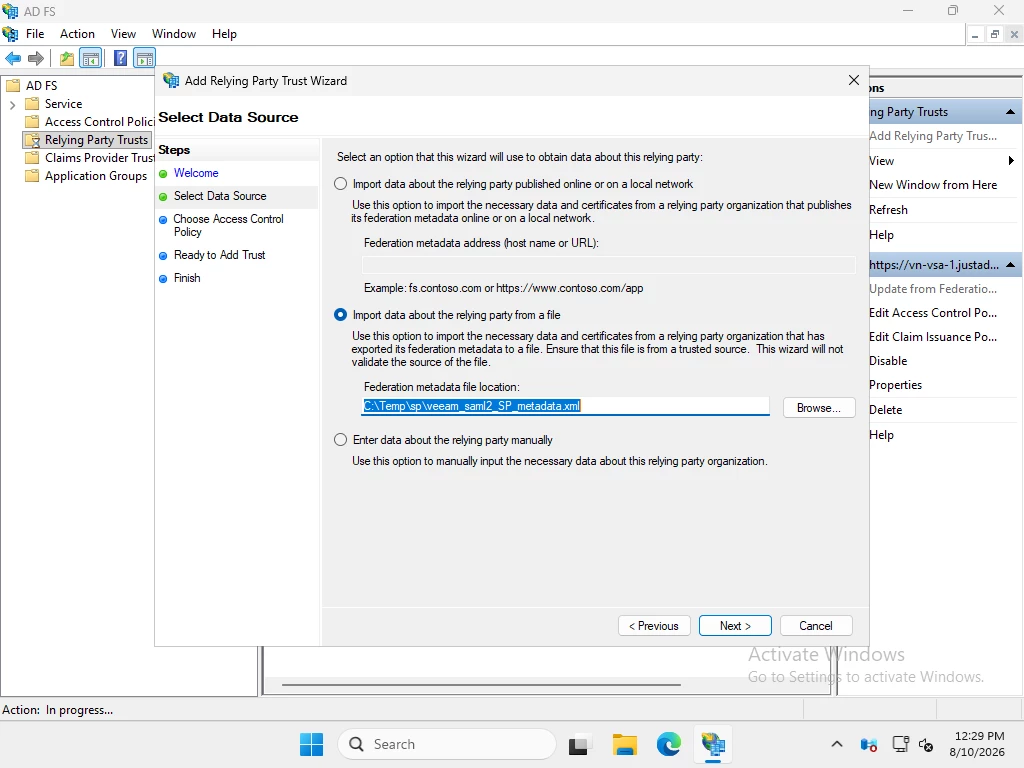Click the wizard title bar AD FS icon
This screenshot has height=768, width=1024.
[x=171, y=80]
